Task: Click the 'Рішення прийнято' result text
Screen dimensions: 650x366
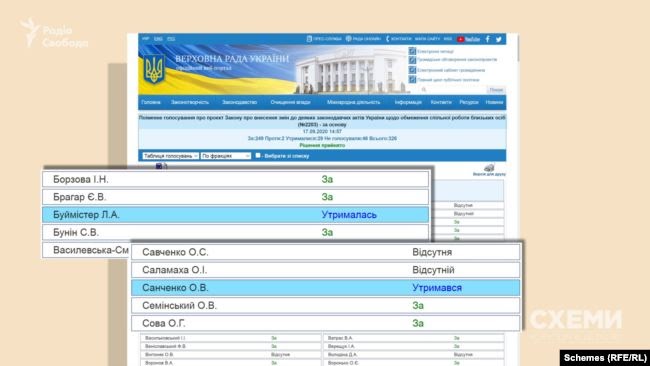Action: (x=322, y=145)
